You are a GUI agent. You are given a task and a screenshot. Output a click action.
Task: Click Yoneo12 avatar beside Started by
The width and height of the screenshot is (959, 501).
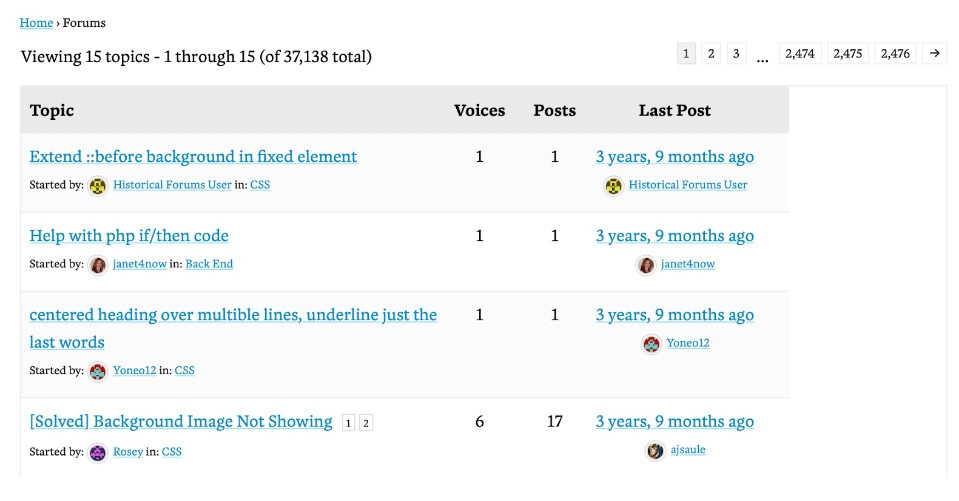(98, 371)
